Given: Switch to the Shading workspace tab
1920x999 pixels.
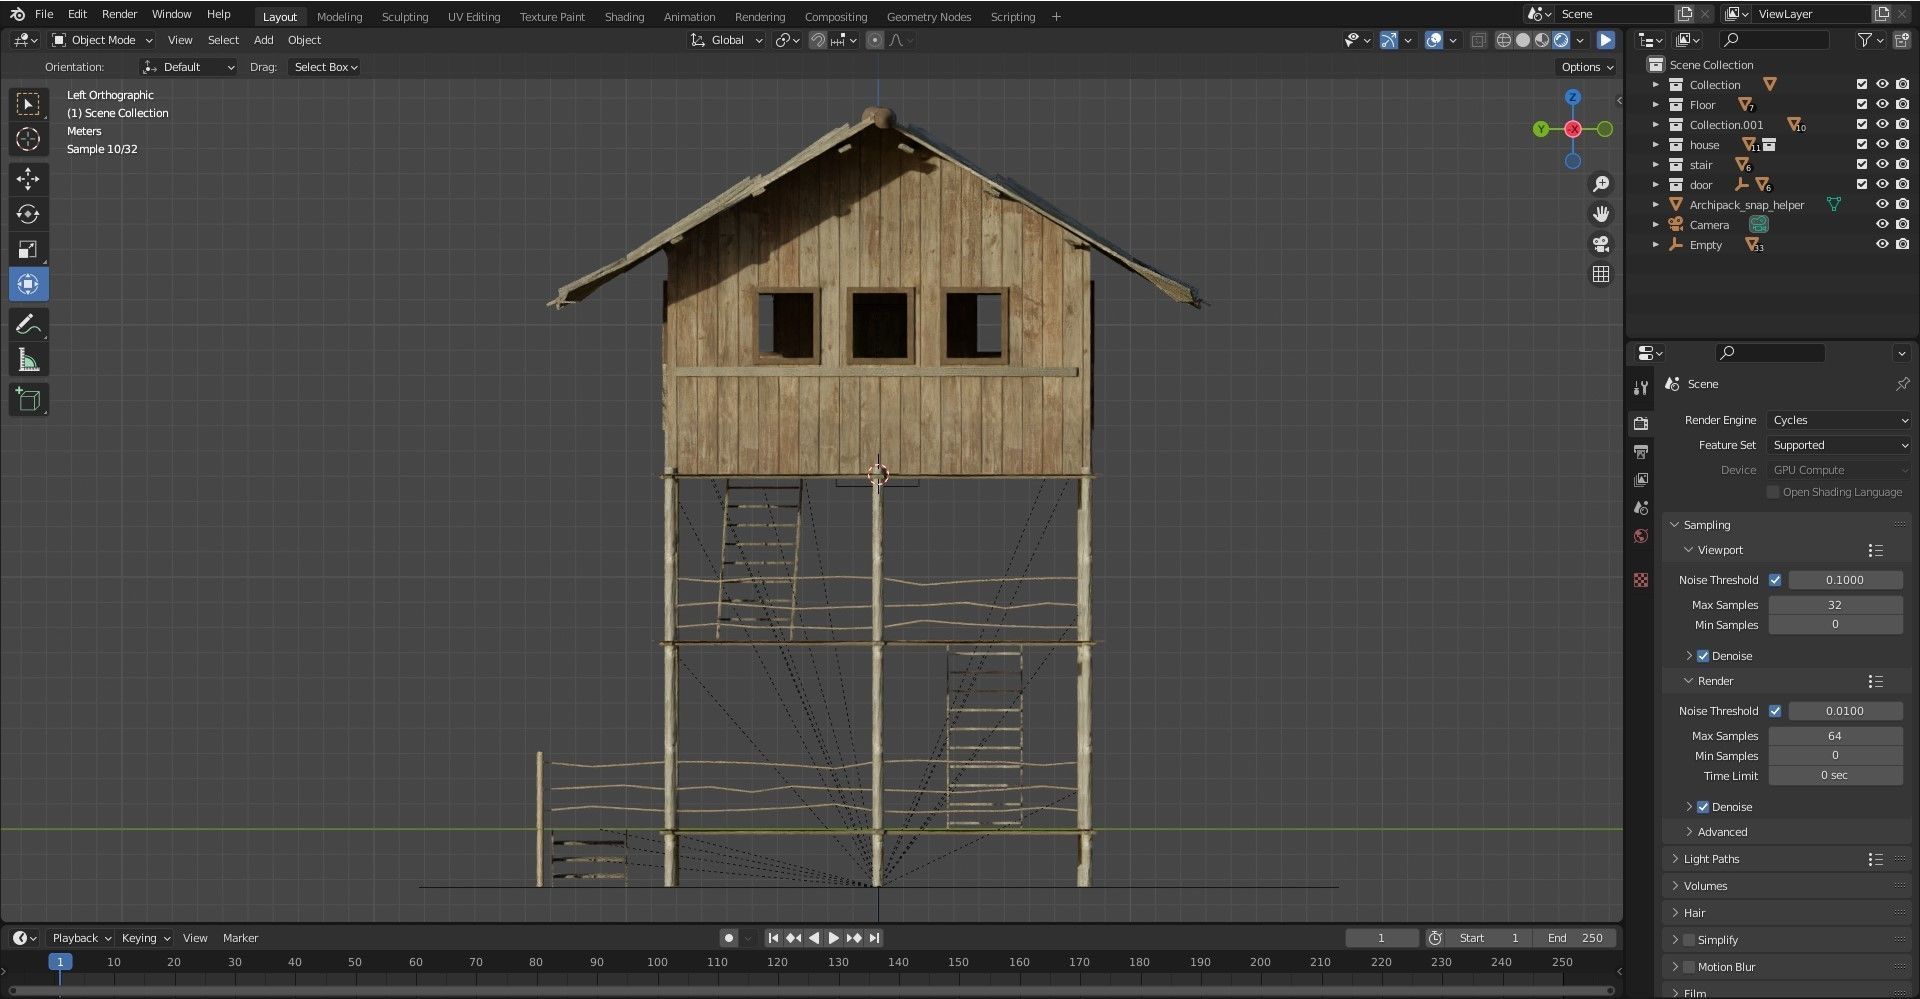Looking at the screenshot, I should (x=624, y=17).
